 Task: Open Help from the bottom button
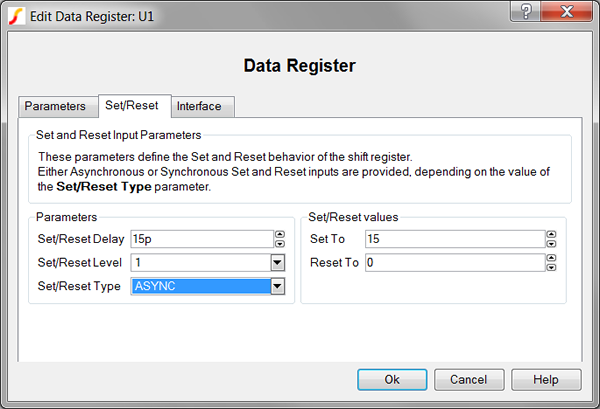tap(545, 380)
